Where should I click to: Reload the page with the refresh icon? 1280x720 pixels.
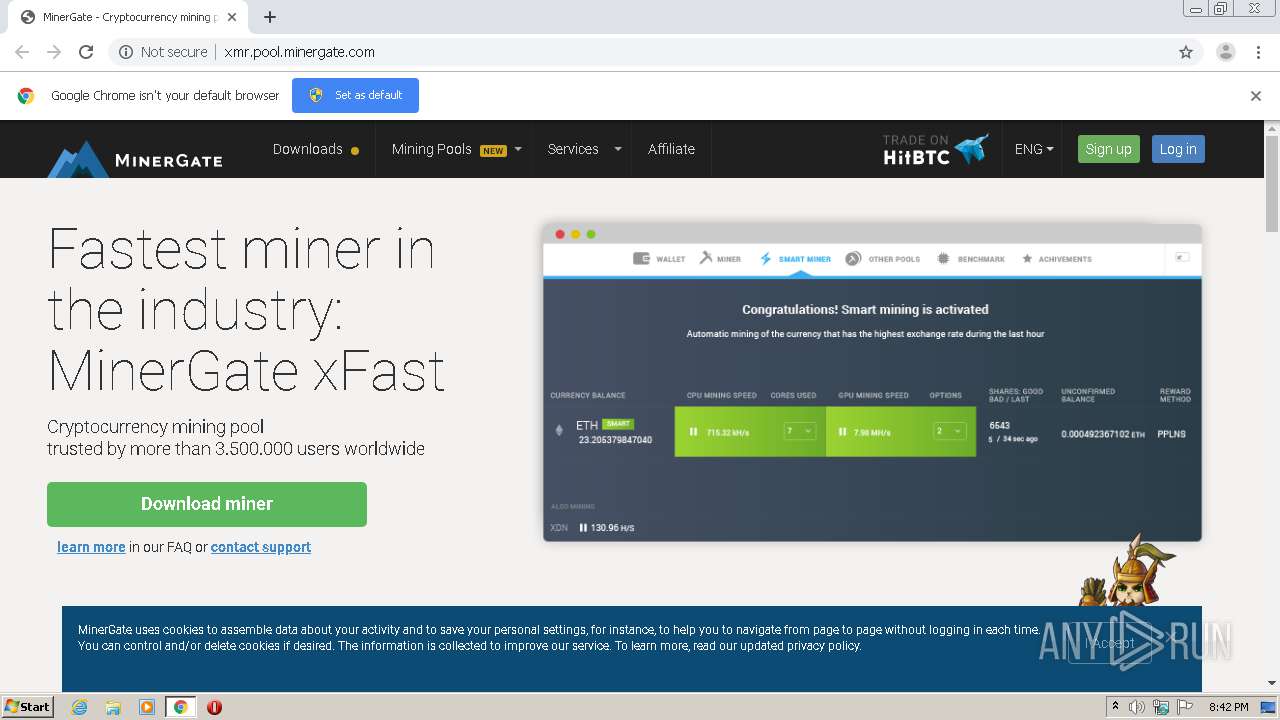pos(86,52)
